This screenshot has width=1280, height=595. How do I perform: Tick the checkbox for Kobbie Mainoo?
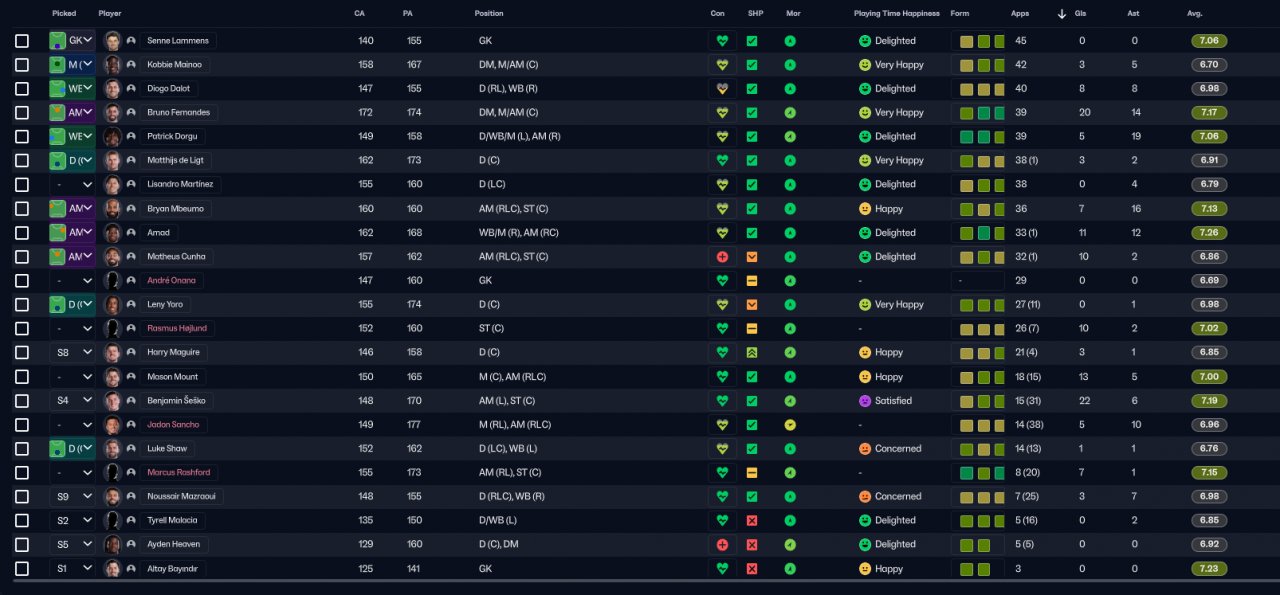coord(22,65)
